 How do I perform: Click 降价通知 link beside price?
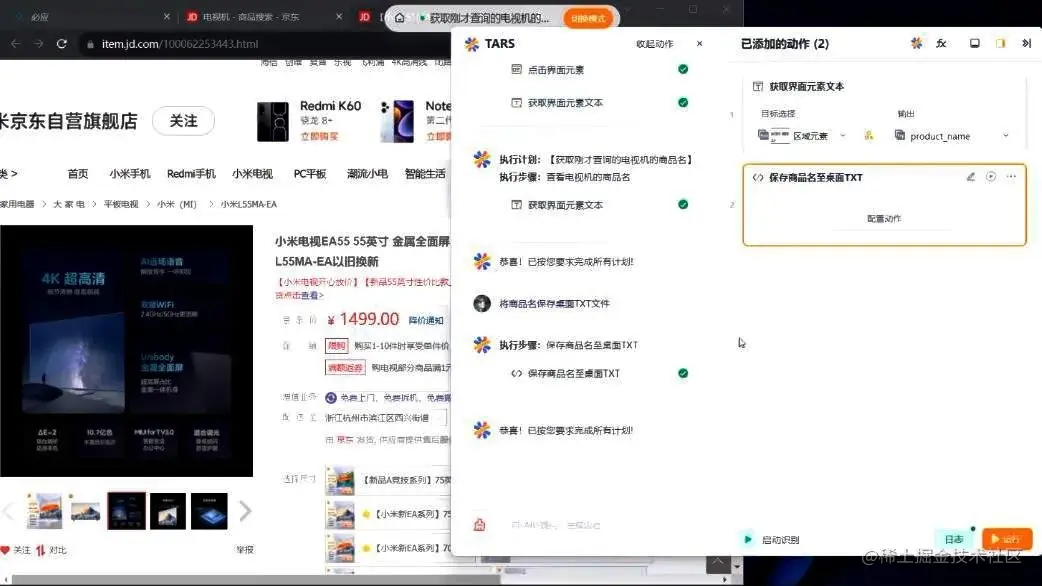click(x=426, y=320)
